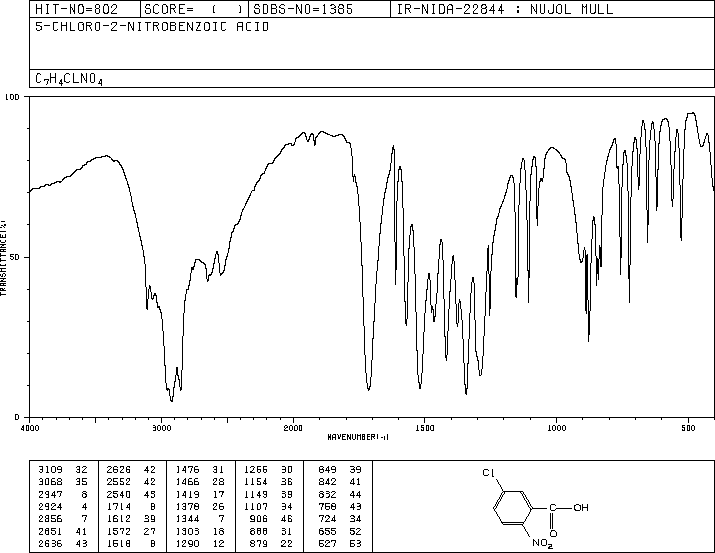Select the 1149 wavenumber entry

click(x=256, y=494)
